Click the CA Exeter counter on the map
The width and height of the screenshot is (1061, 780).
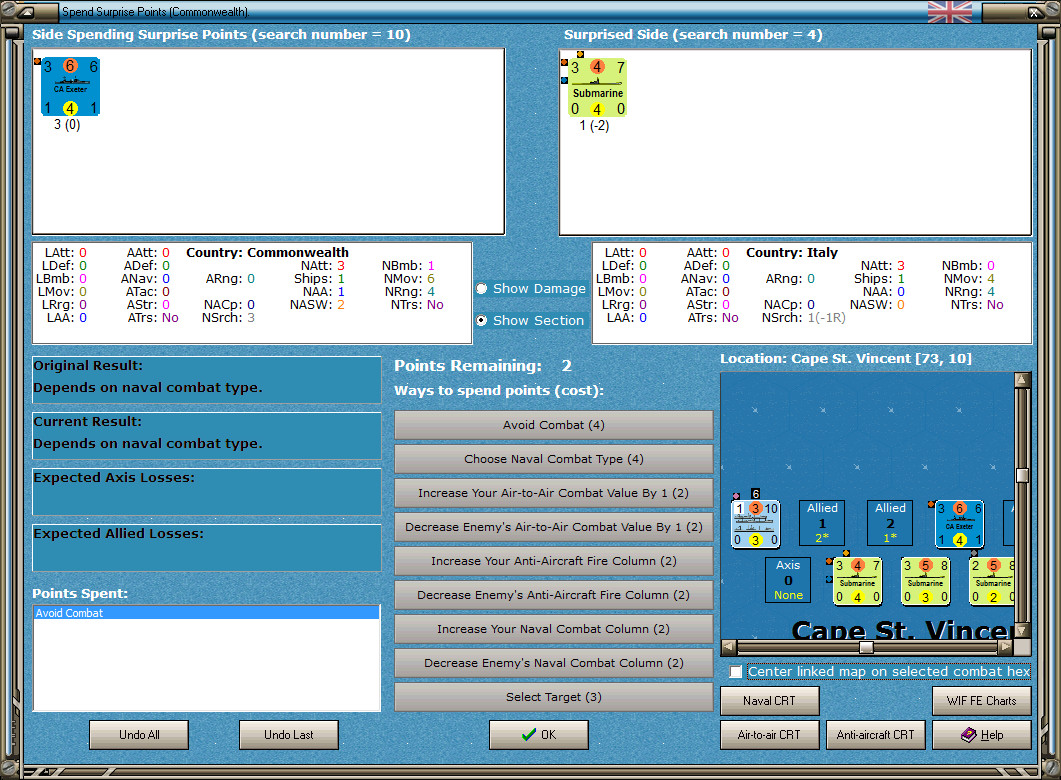click(x=960, y=524)
